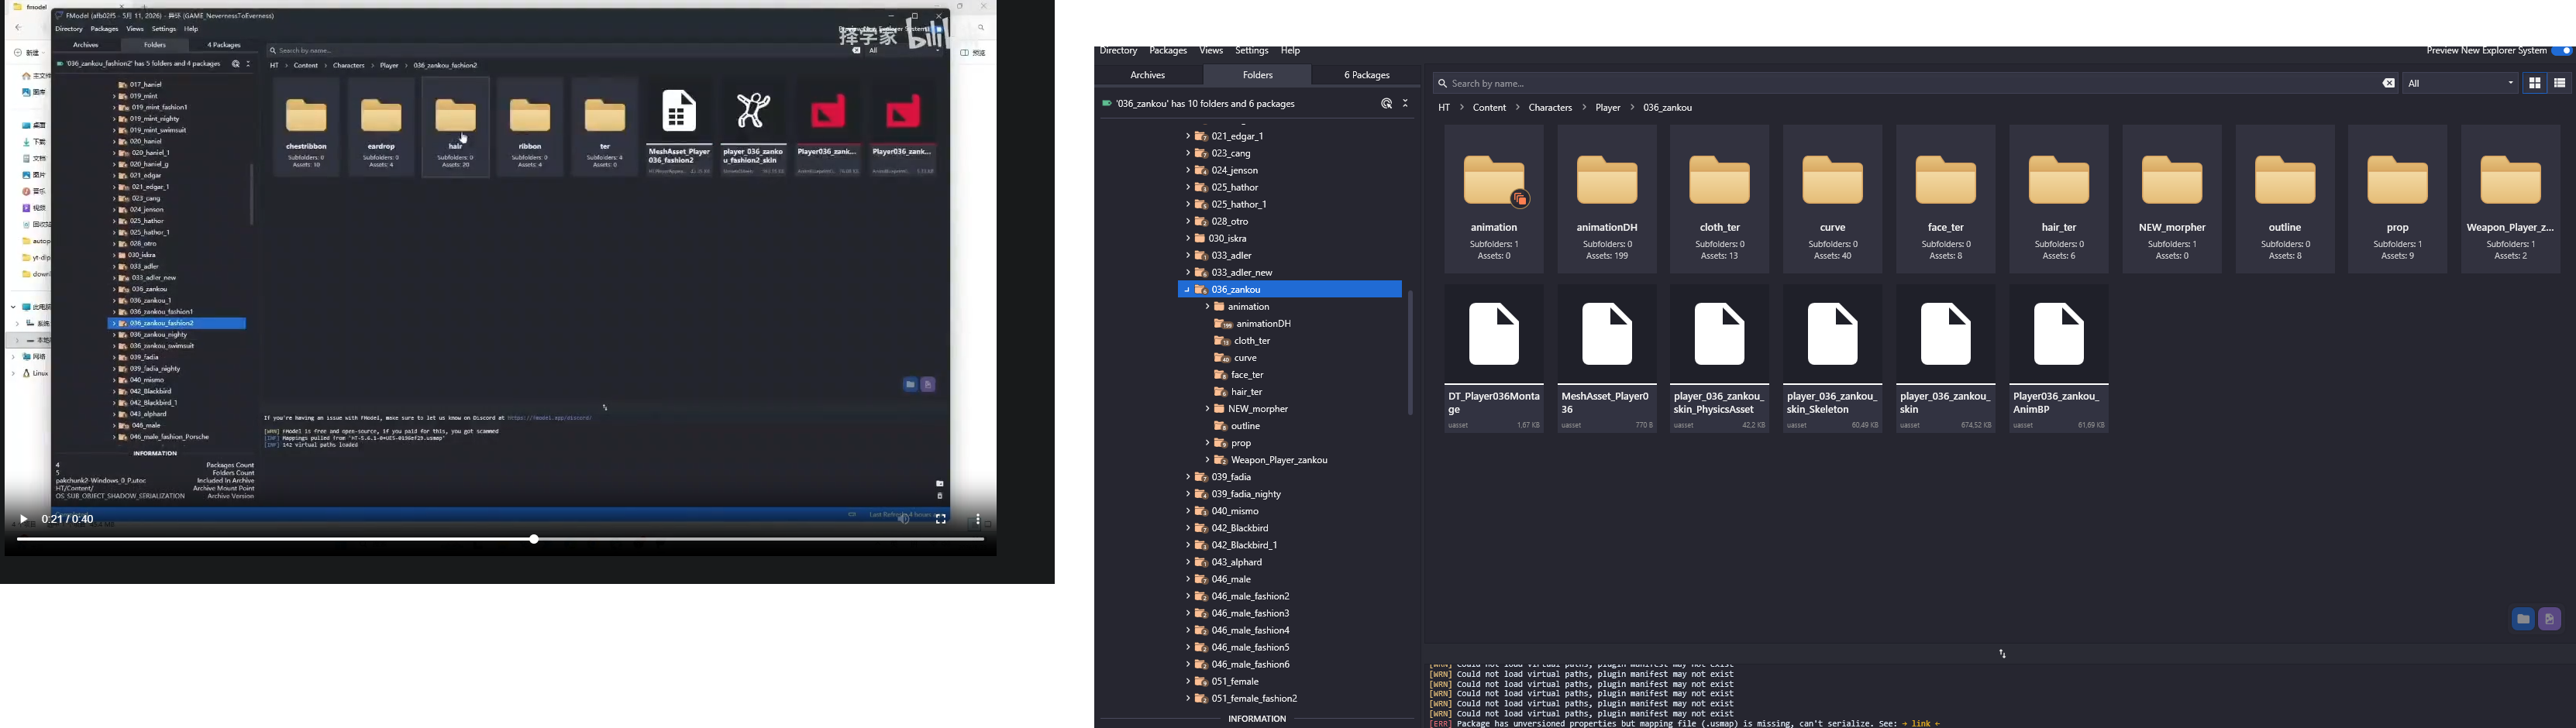This screenshot has height=728, width=2576.
Task: Select the player_036_zankou_skin_Skeleton file
Action: [x=1833, y=359]
